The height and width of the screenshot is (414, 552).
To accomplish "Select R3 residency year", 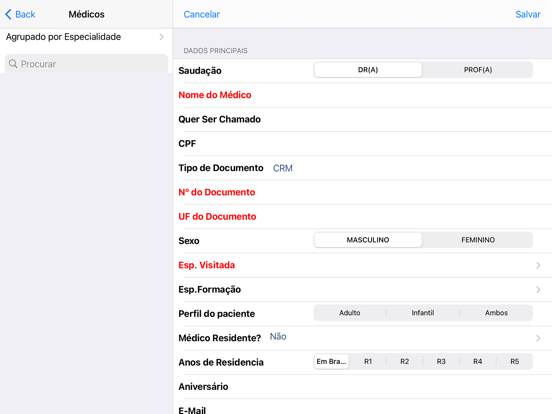I will click(x=441, y=362).
